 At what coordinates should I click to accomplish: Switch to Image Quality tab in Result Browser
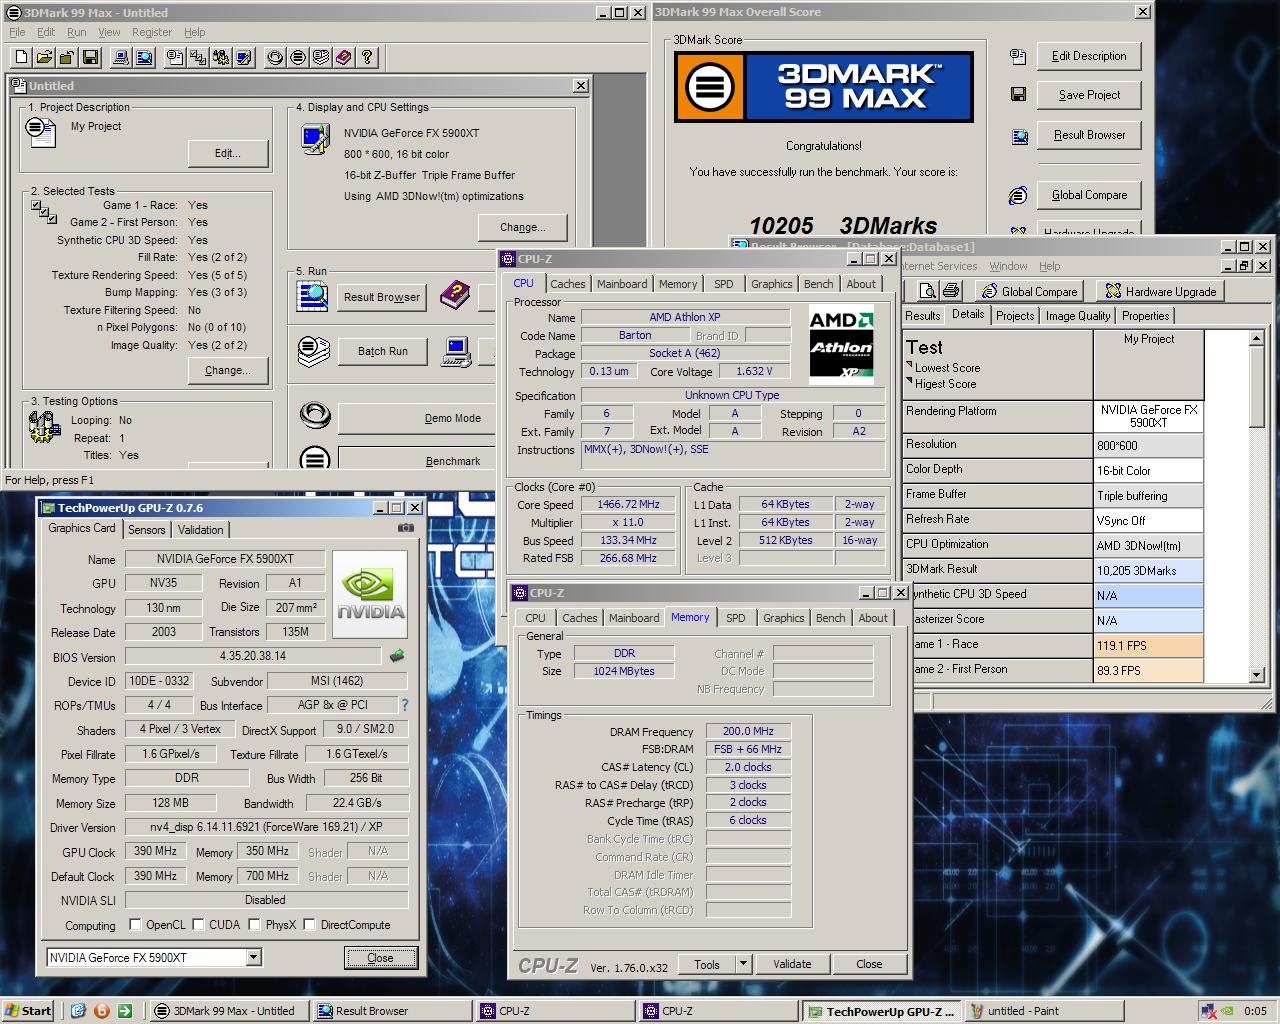pyautogui.click(x=1078, y=316)
